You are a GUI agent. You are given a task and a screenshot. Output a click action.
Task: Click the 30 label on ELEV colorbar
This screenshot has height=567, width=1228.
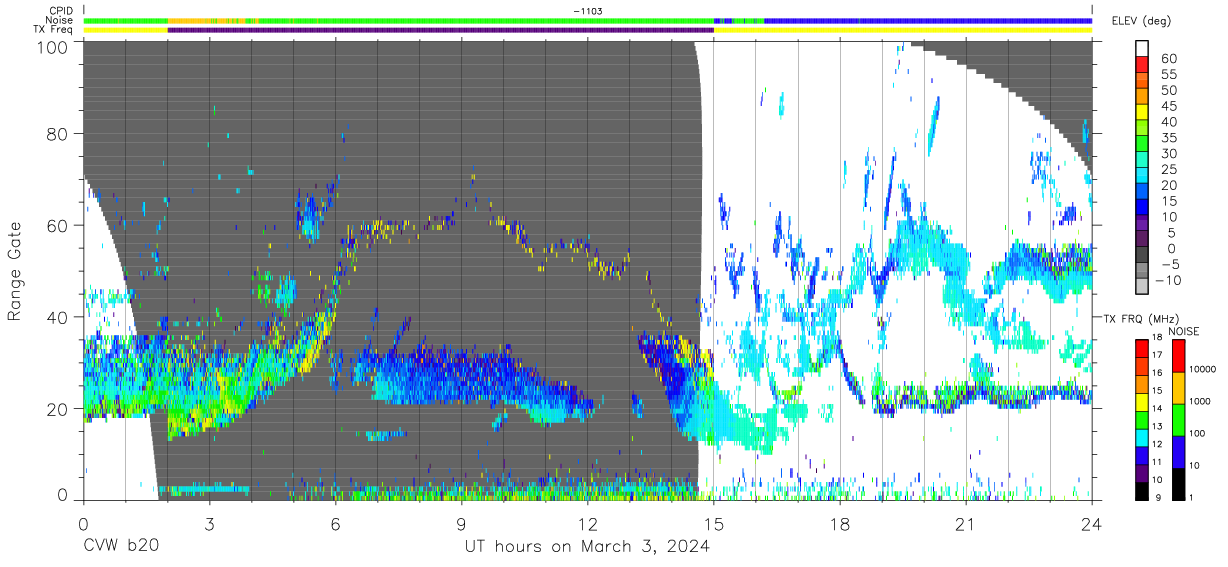tap(1167, 153)
